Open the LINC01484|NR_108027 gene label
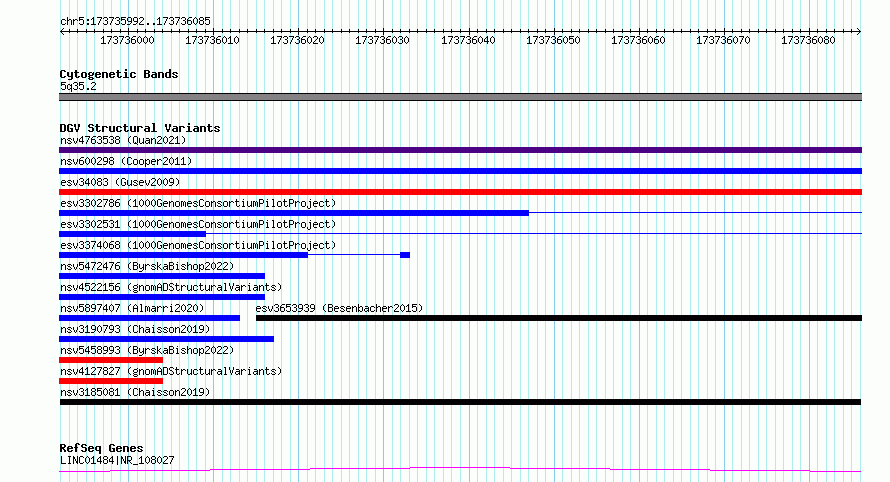 point(117,460)
